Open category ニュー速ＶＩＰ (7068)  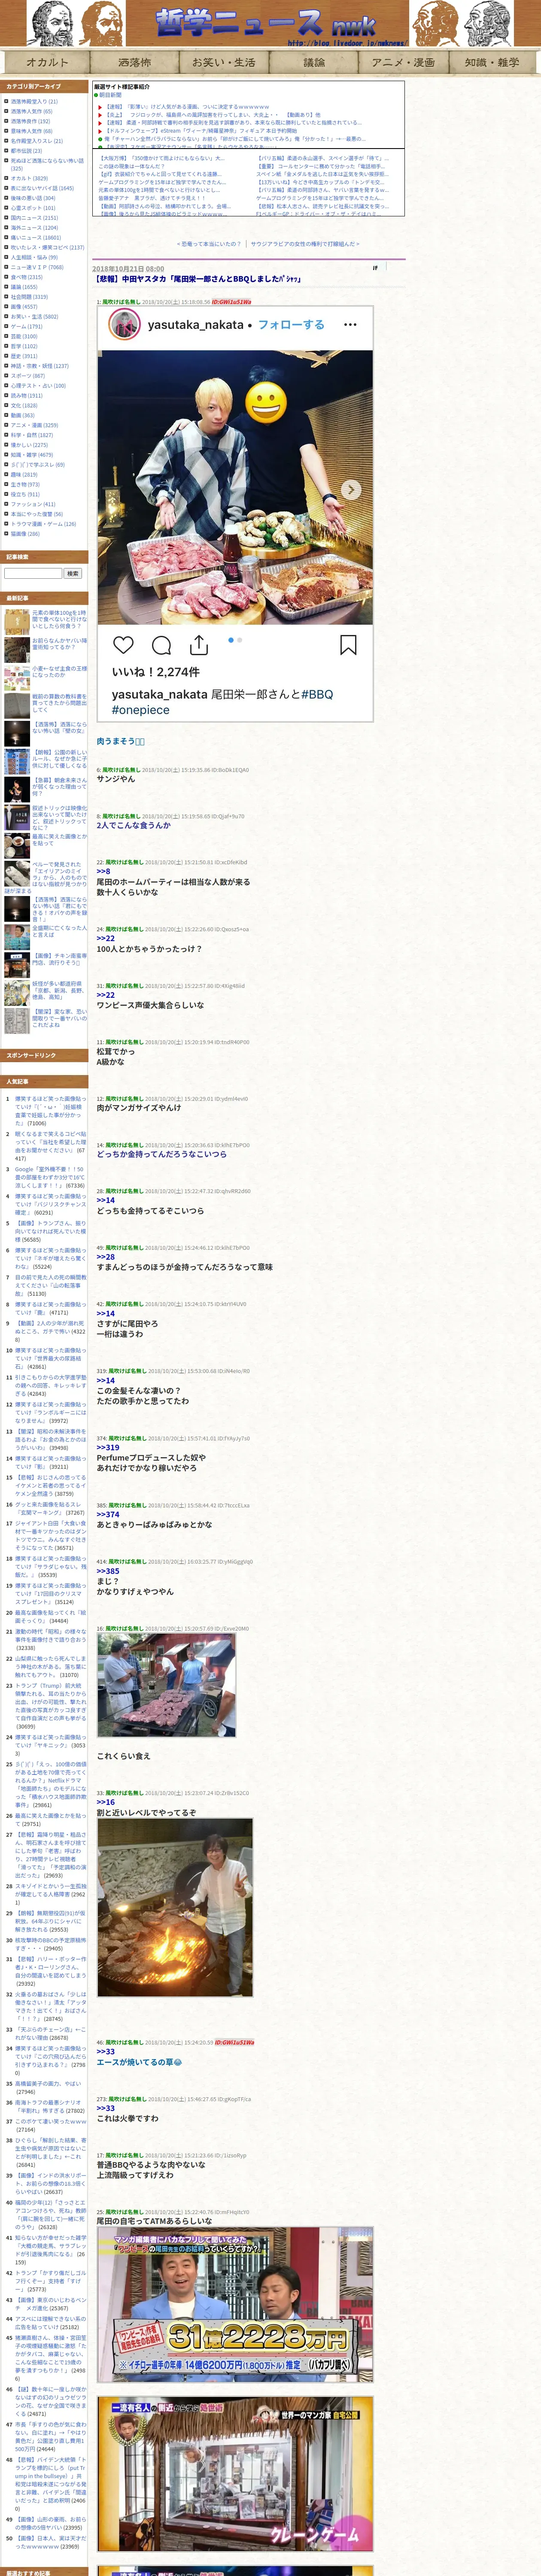click(36, 267)
